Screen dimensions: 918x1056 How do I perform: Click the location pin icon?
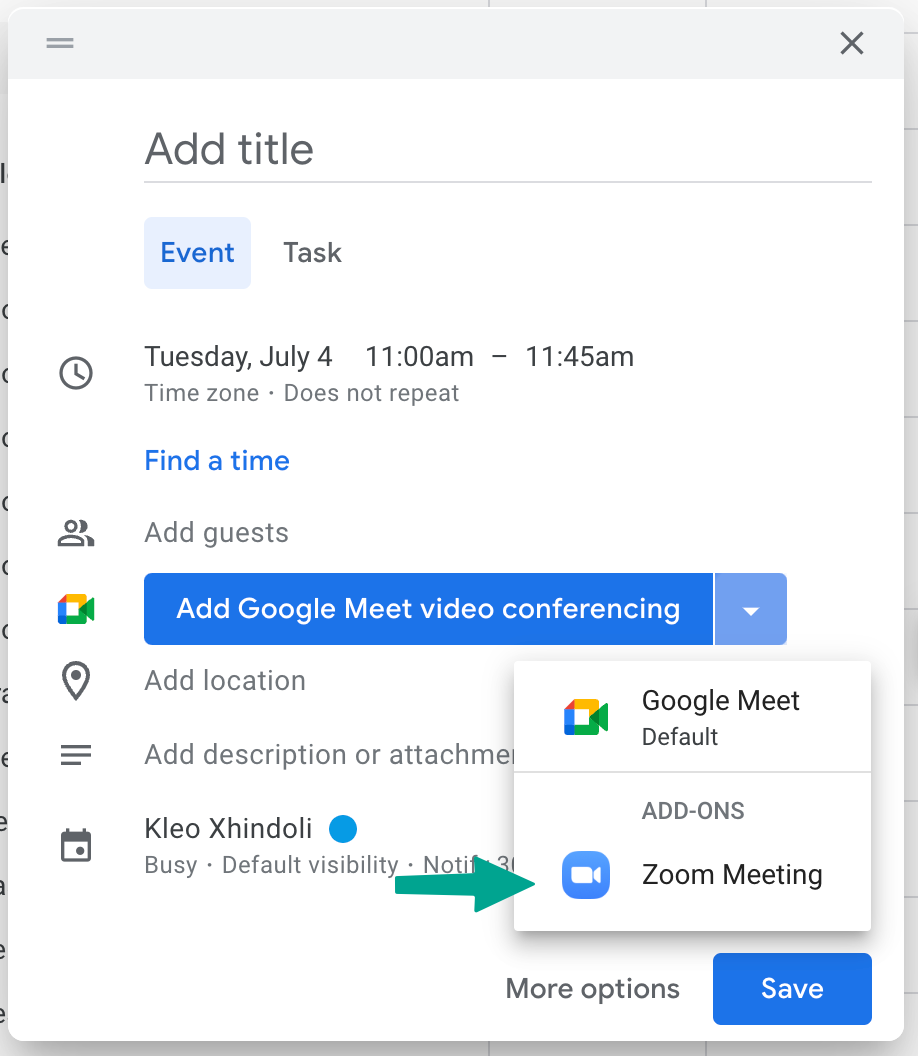click(x=75, y=681)
